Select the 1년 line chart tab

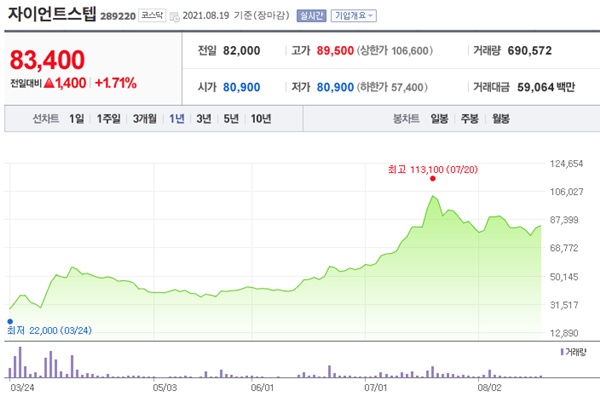coord(177,119)
